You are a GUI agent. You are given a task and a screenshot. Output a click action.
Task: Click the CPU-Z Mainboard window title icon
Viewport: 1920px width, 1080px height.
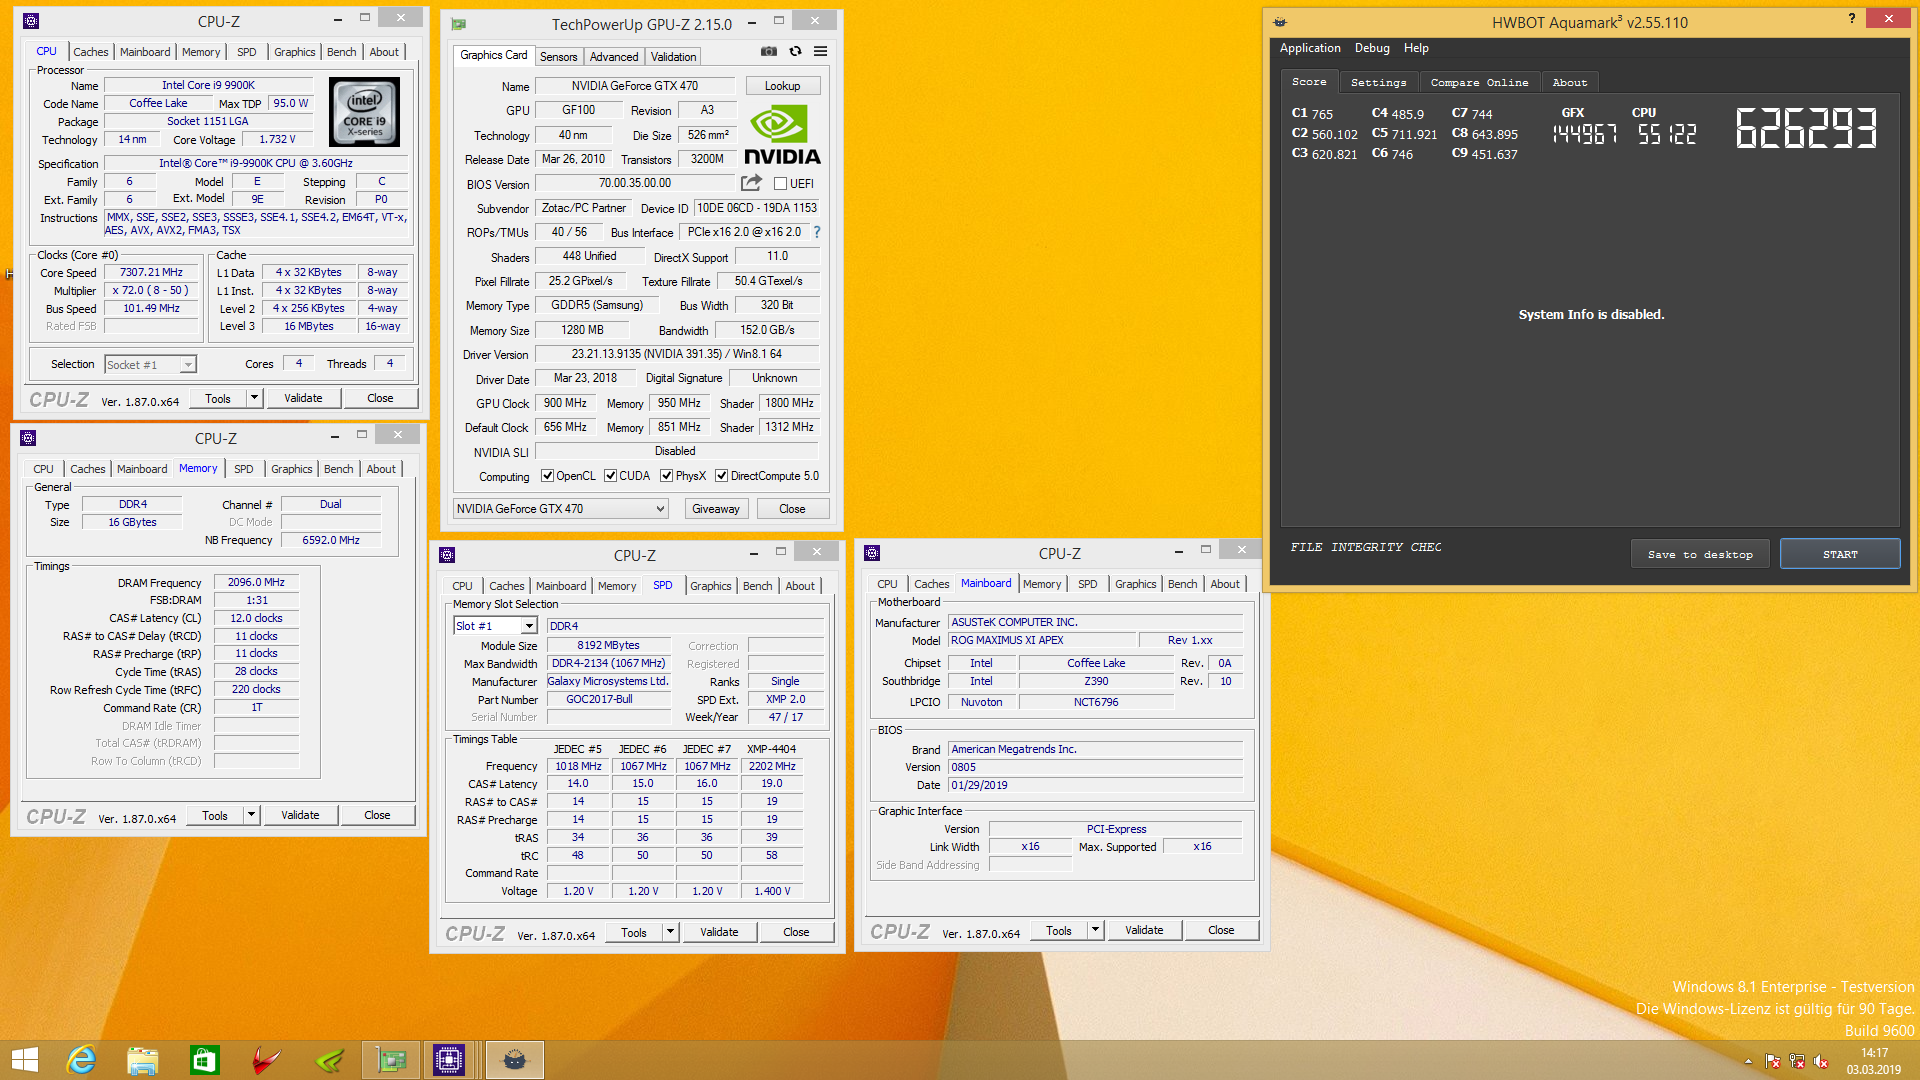(x=872, y=553)
